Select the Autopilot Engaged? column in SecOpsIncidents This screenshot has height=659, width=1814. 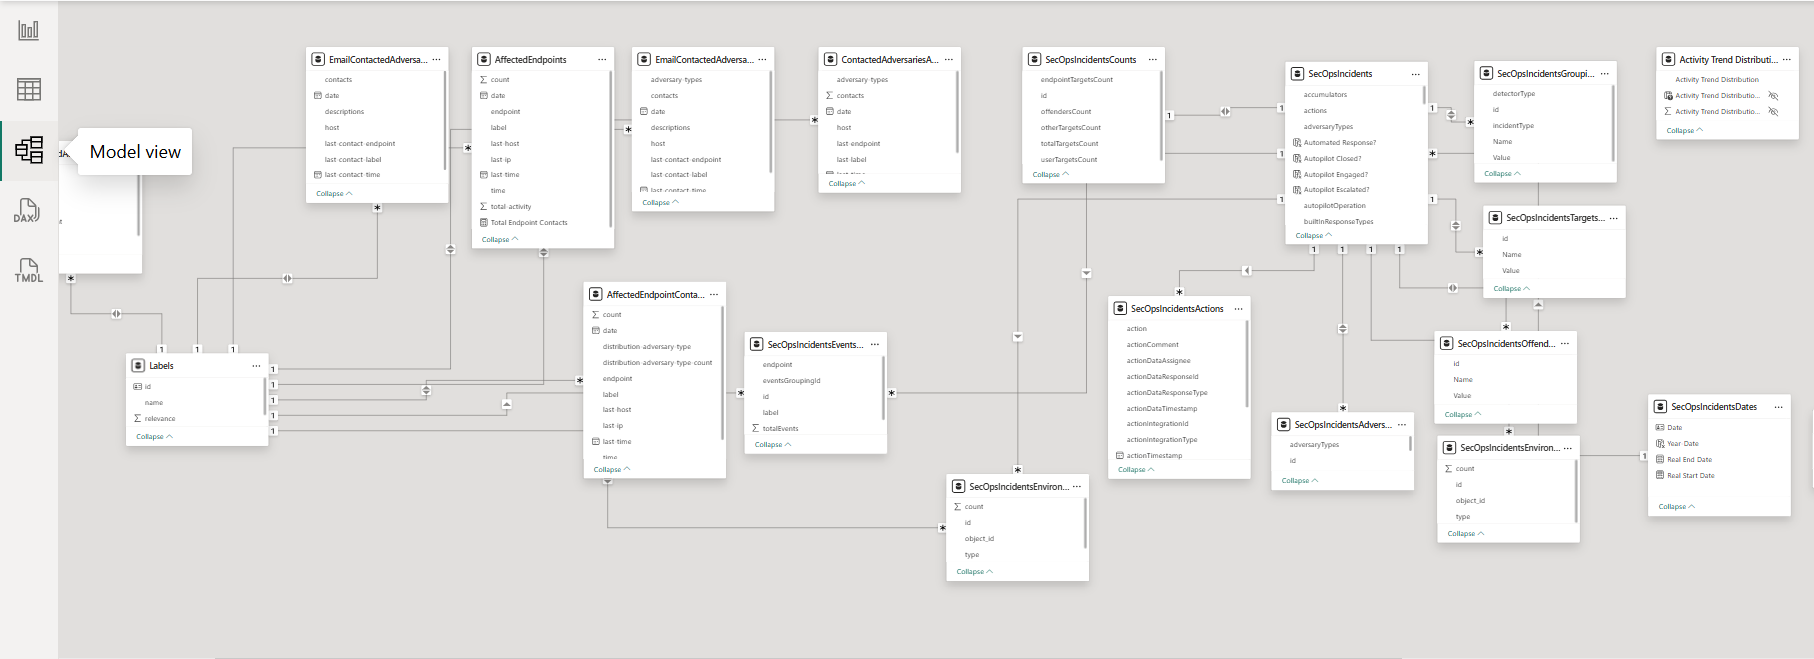pyautogui.click(x=1335, y=175)
